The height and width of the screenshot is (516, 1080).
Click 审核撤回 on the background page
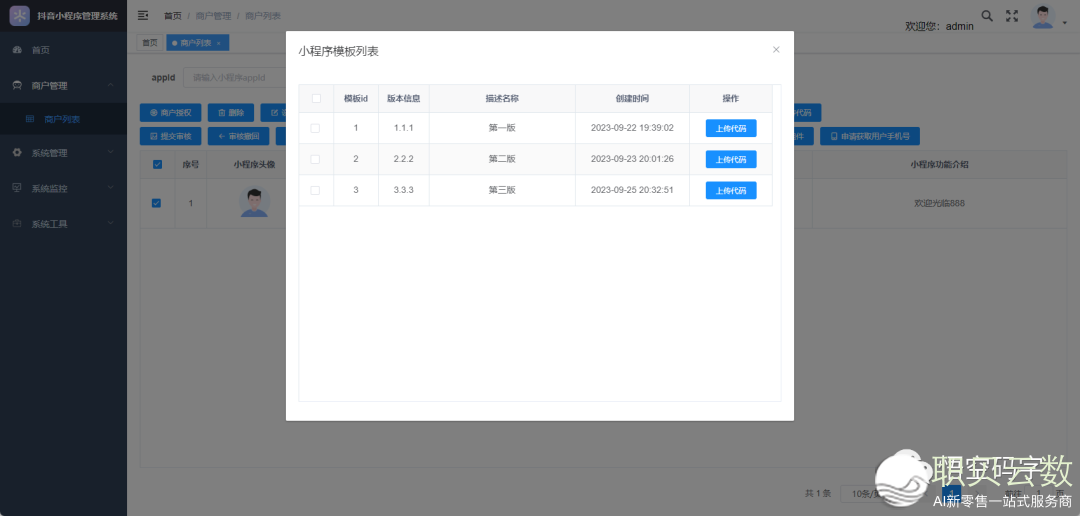coord(238,136)
